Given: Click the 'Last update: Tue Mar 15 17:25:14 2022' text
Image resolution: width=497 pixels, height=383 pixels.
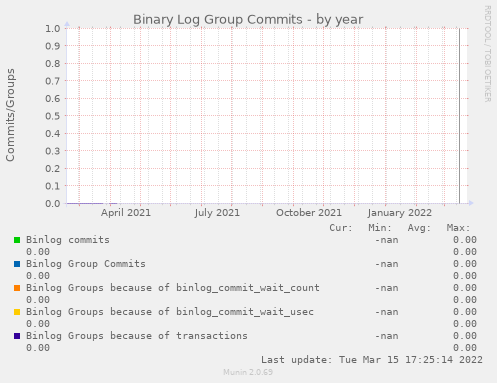Looking at the screenshot, I should click(x=372, y=360).
